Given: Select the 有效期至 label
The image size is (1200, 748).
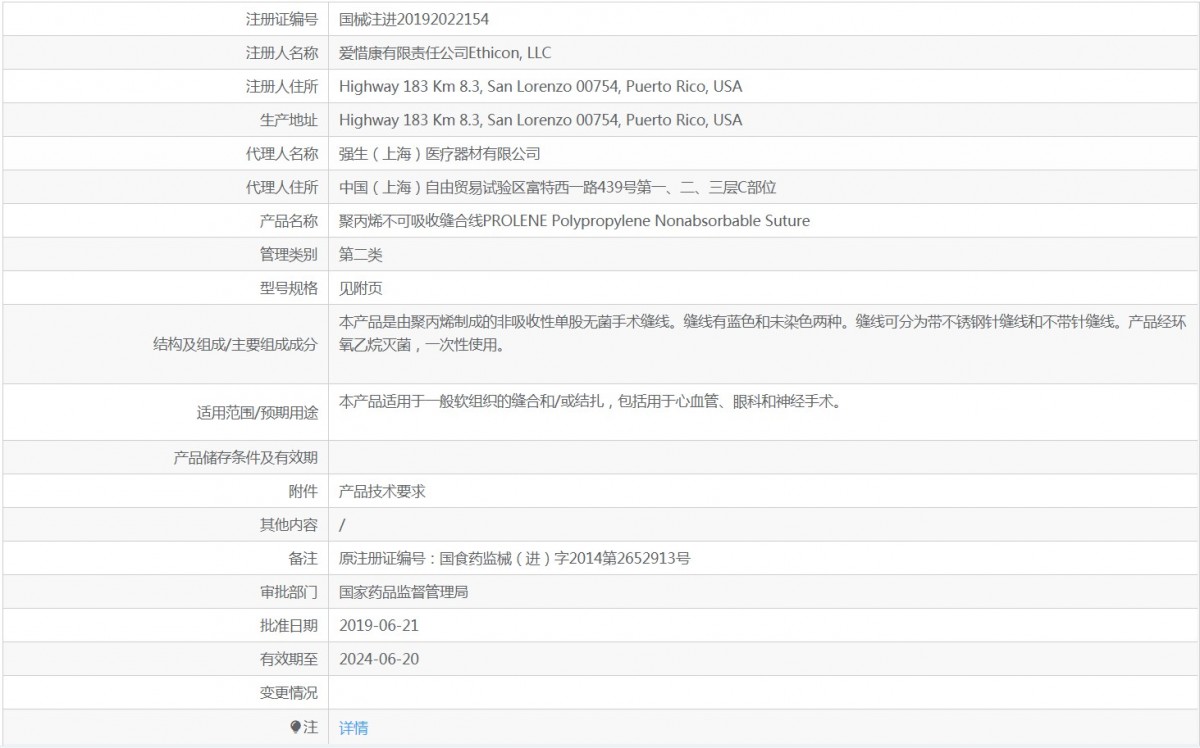Looking at the screenshot, I should (x=289, y=660).
